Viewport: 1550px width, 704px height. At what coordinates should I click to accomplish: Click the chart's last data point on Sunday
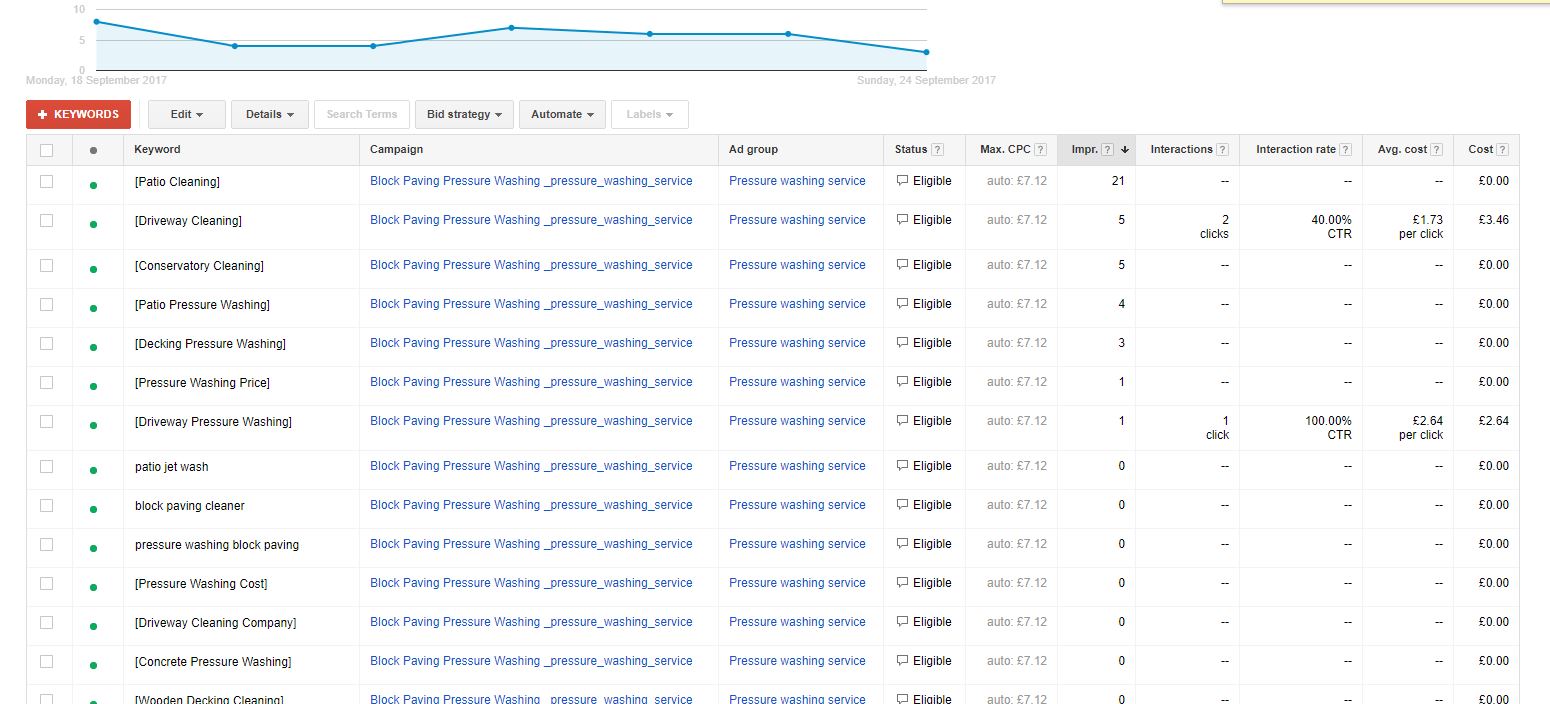926,52
